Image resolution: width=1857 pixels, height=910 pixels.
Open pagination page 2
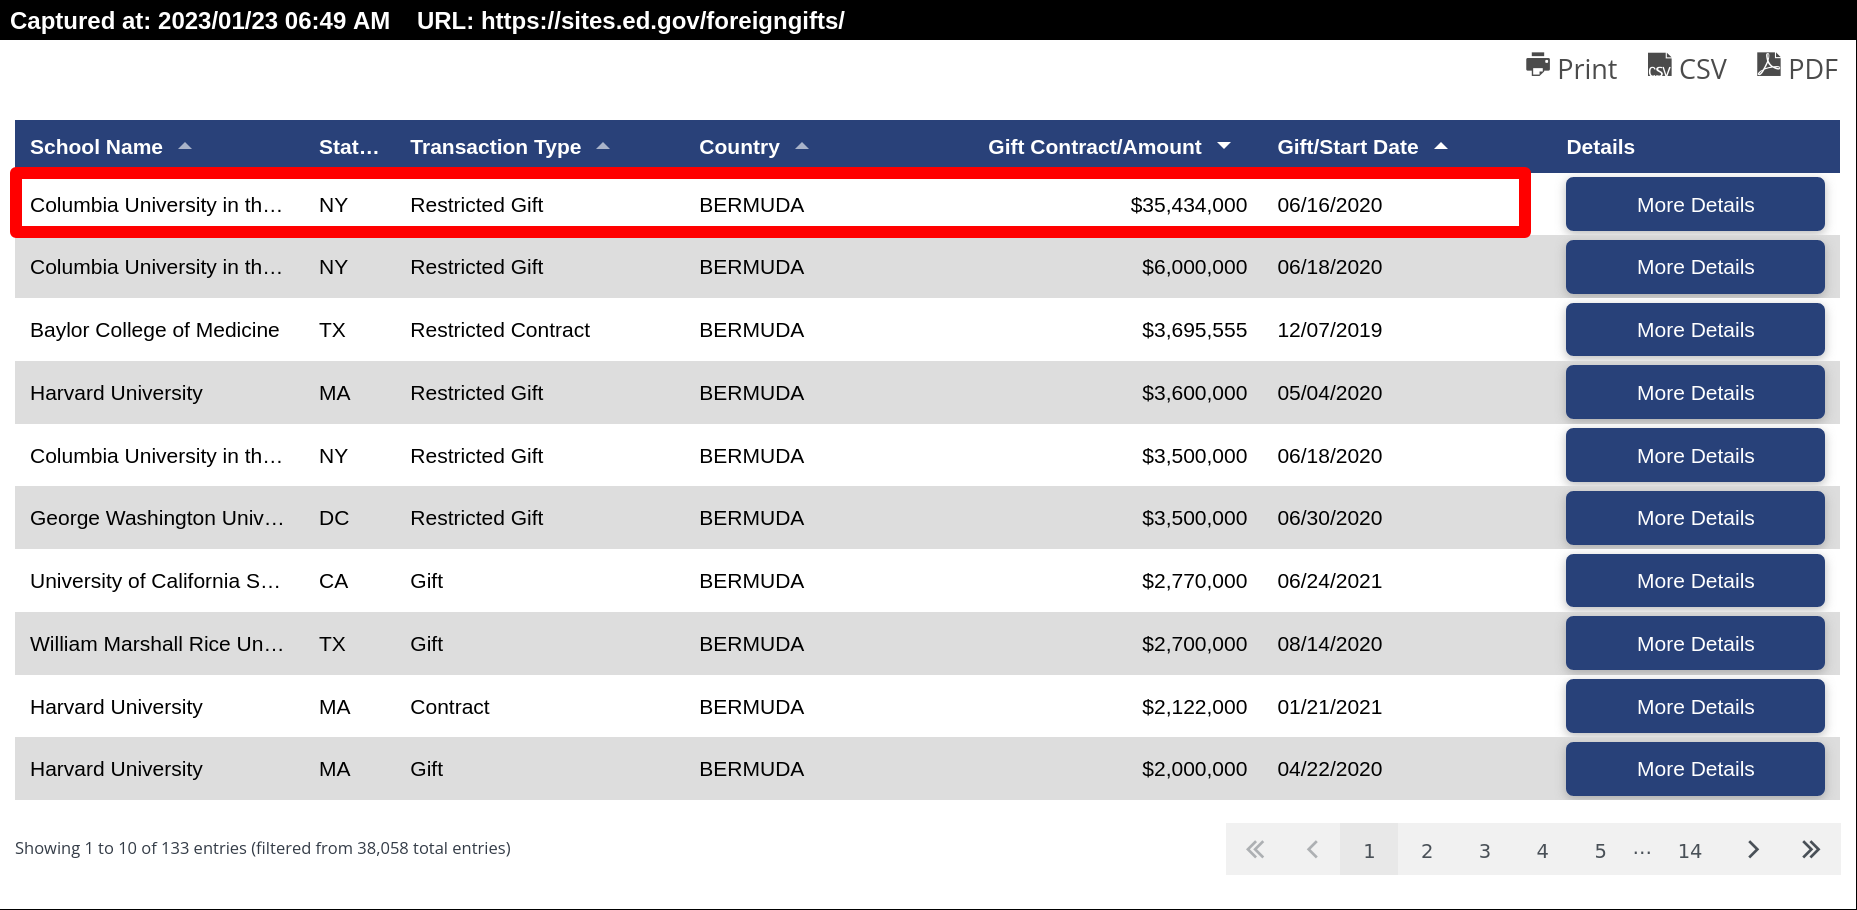(1427, 850)
